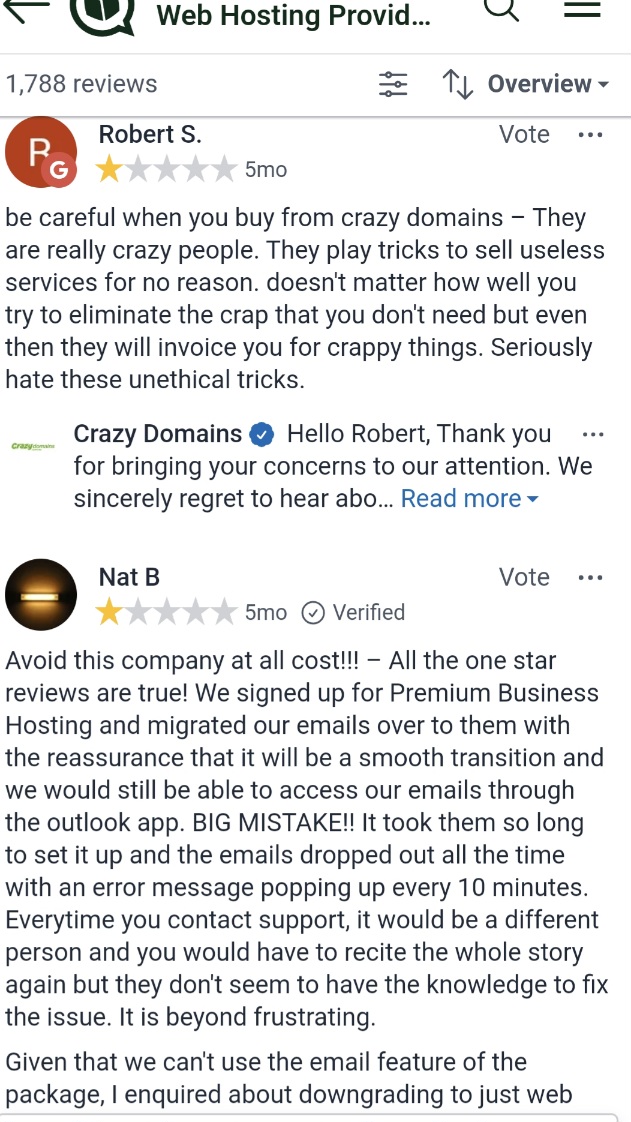View Nat B avatar picture

coord(41,595)
